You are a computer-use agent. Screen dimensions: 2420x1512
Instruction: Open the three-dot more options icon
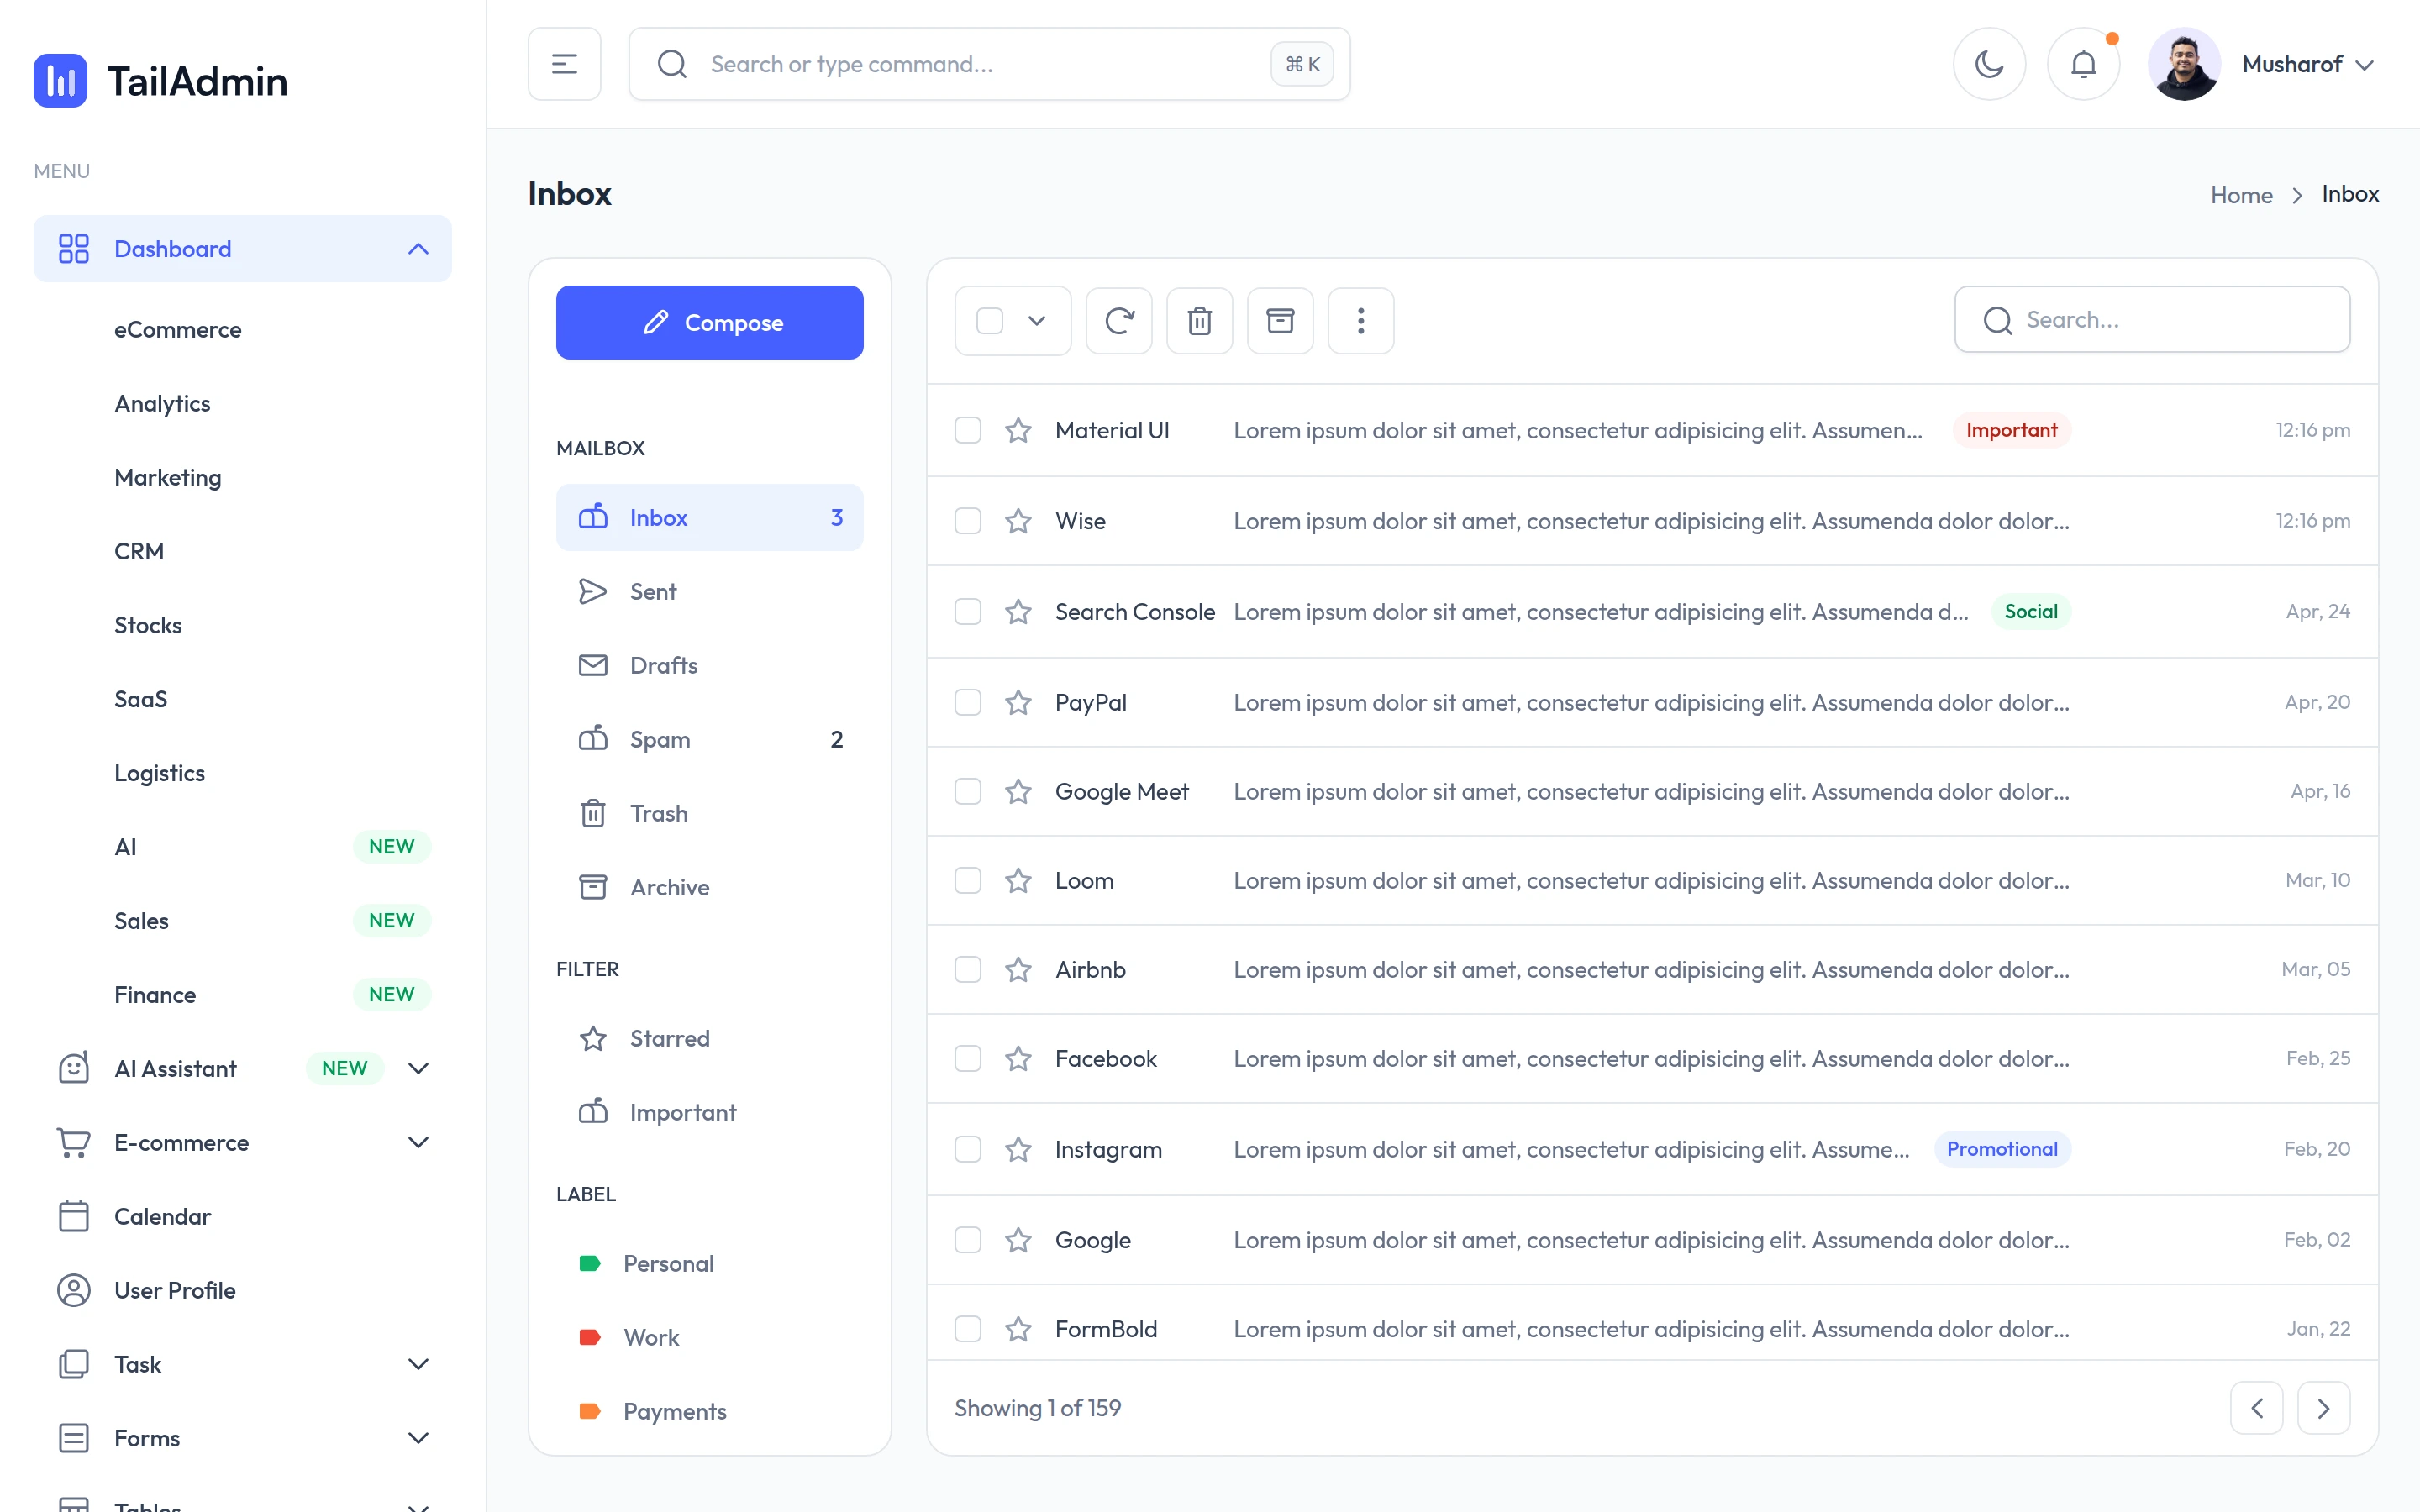[x=1361, y=320]
